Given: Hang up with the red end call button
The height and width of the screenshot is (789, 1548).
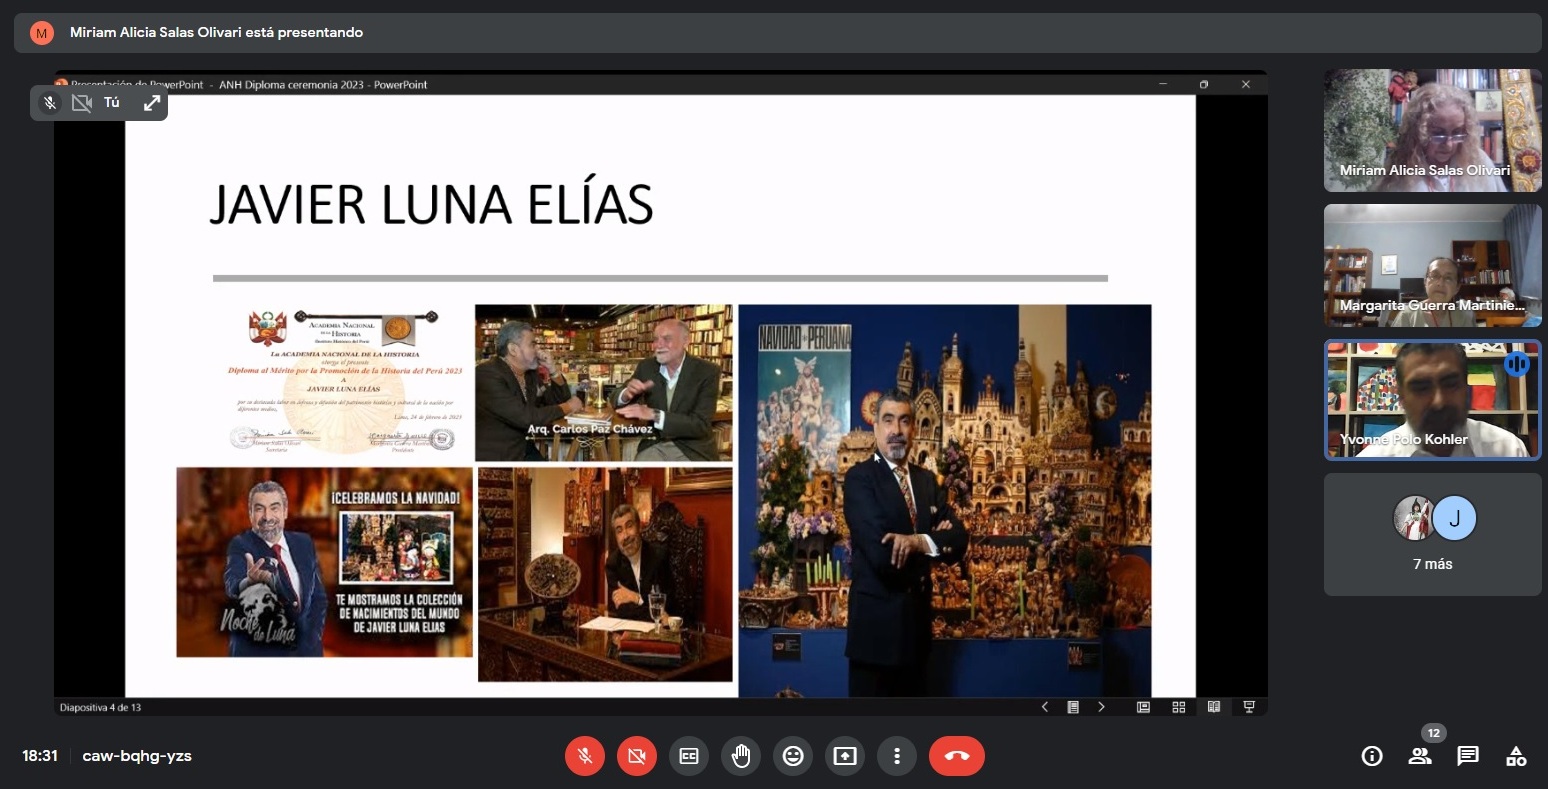Looking at the screenshot, I should pos(956,756).
